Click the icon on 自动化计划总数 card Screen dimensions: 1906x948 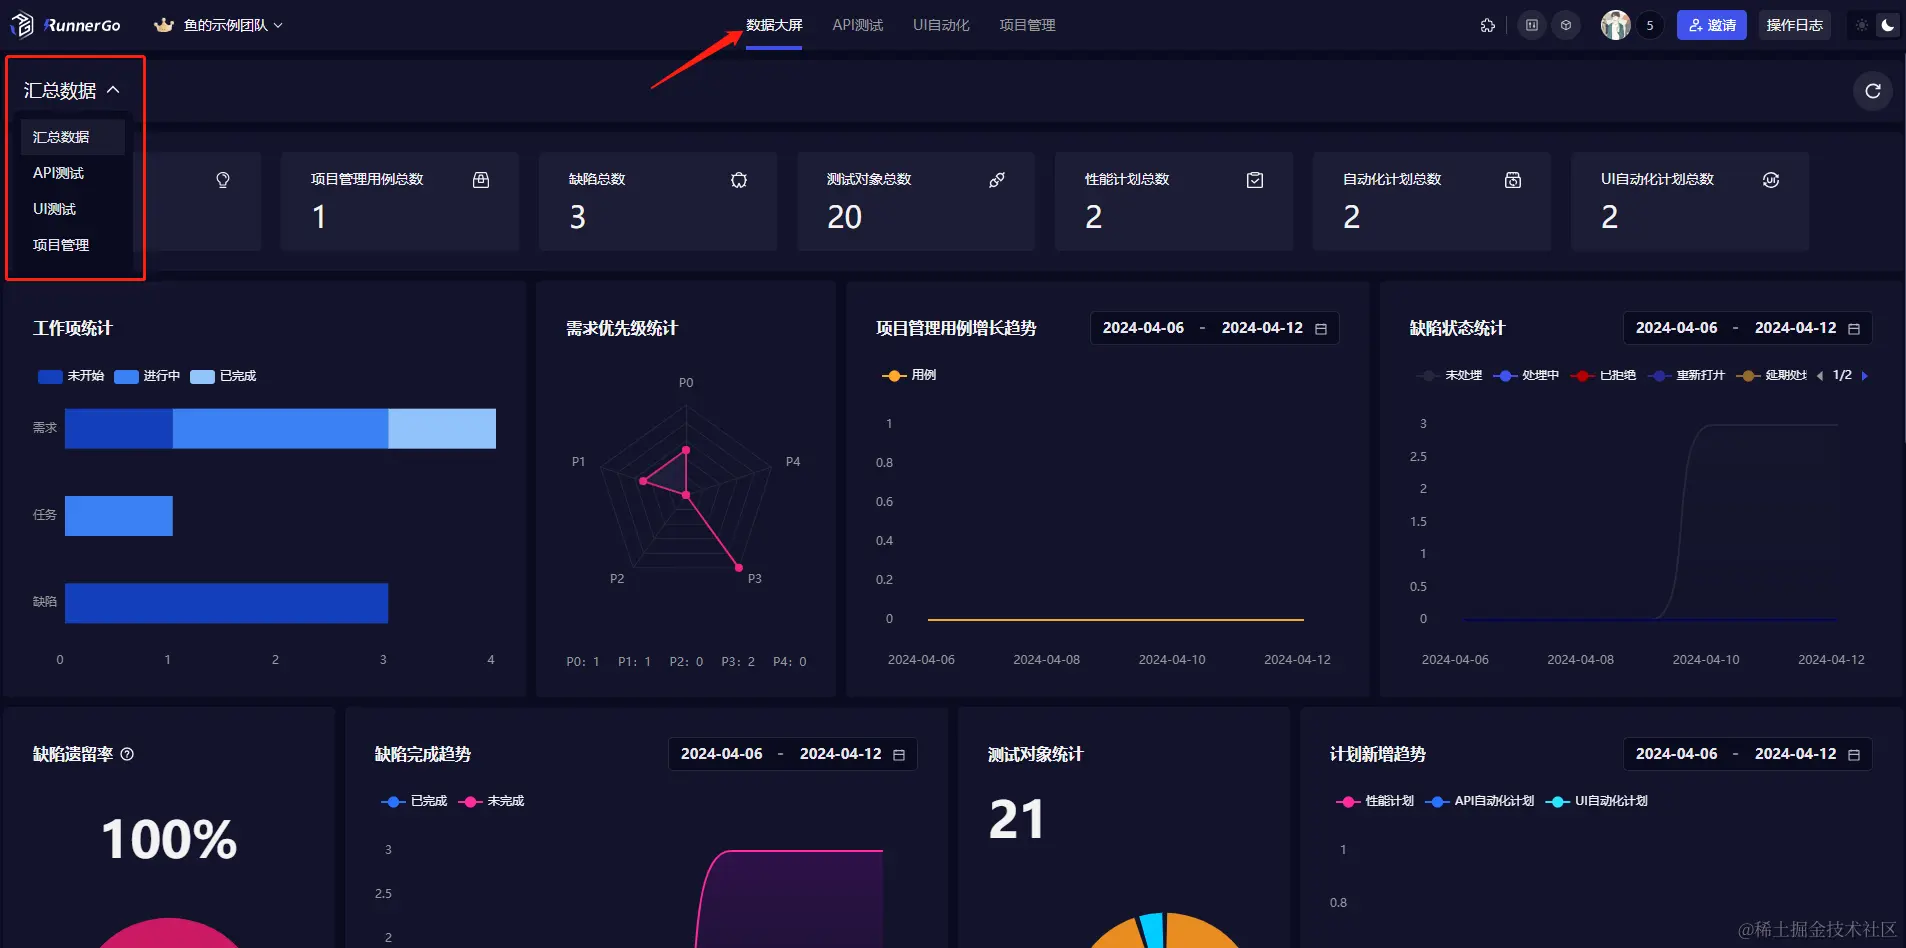tap(1513, 180)
